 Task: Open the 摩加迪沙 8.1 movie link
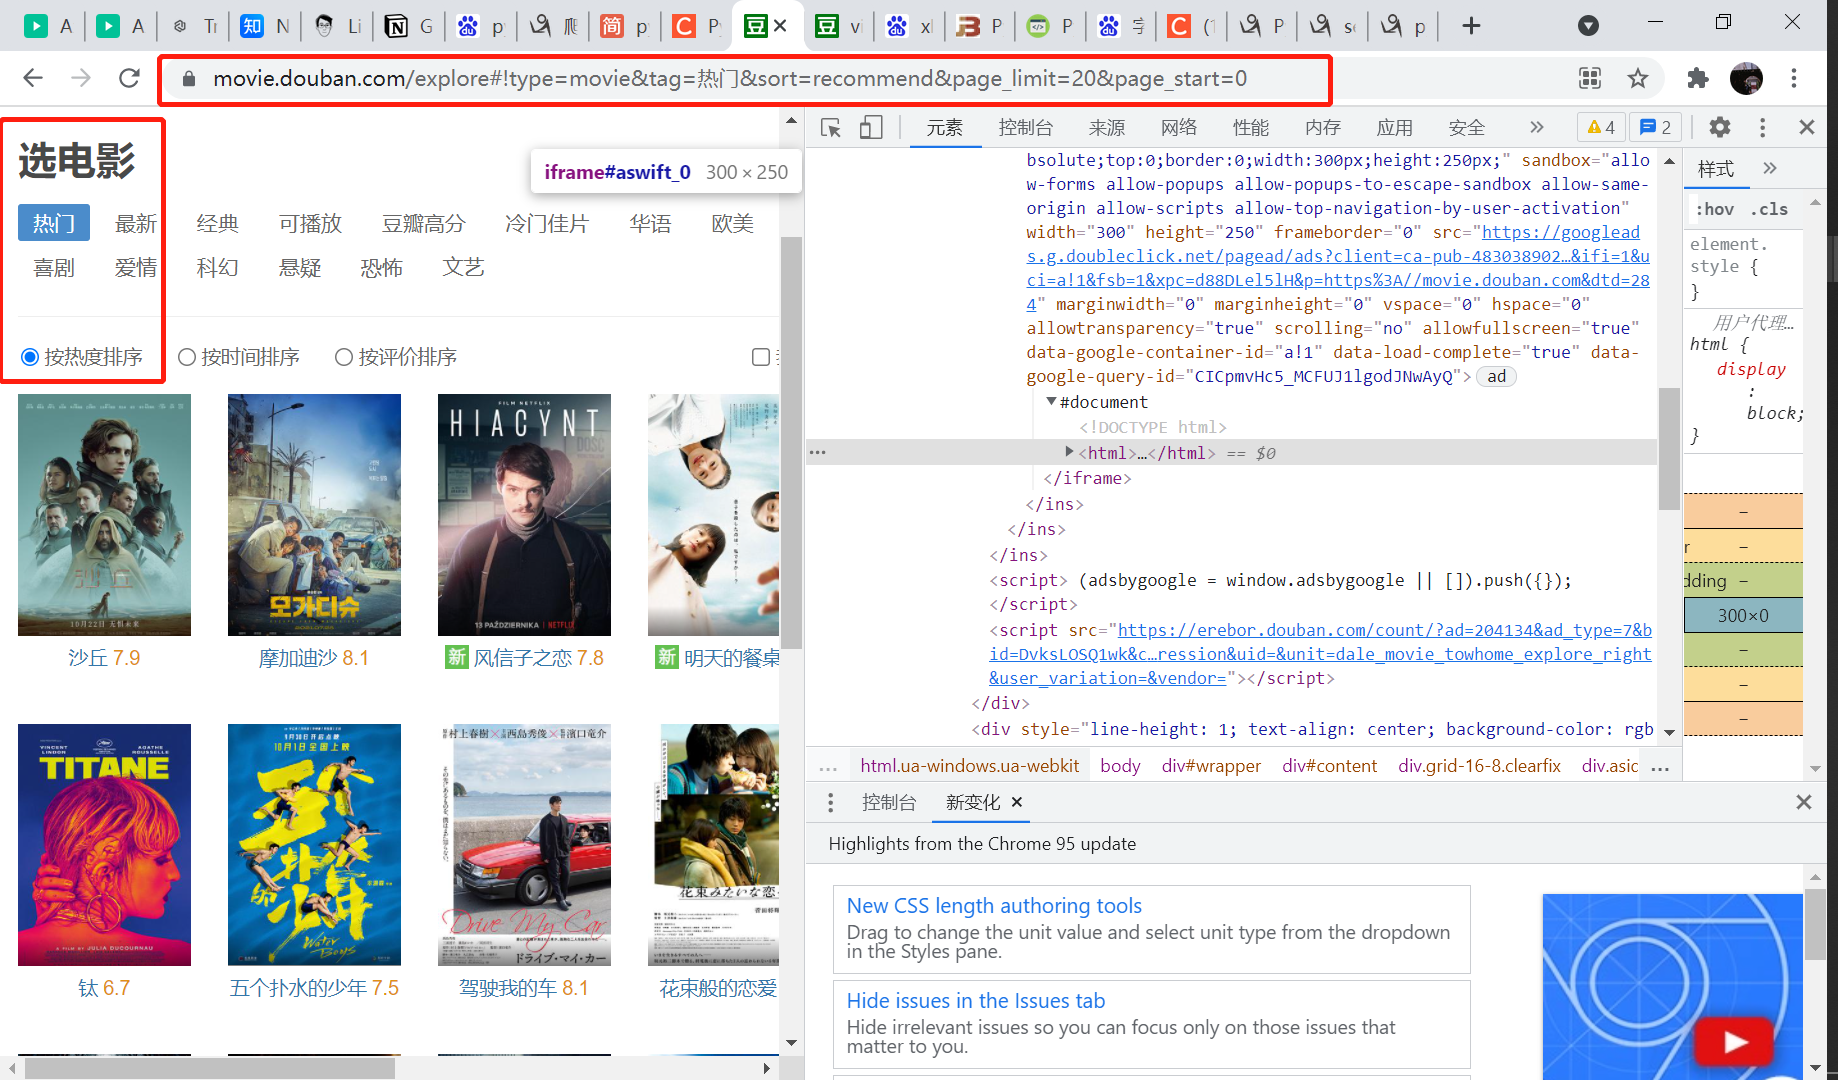pos(314,658)
